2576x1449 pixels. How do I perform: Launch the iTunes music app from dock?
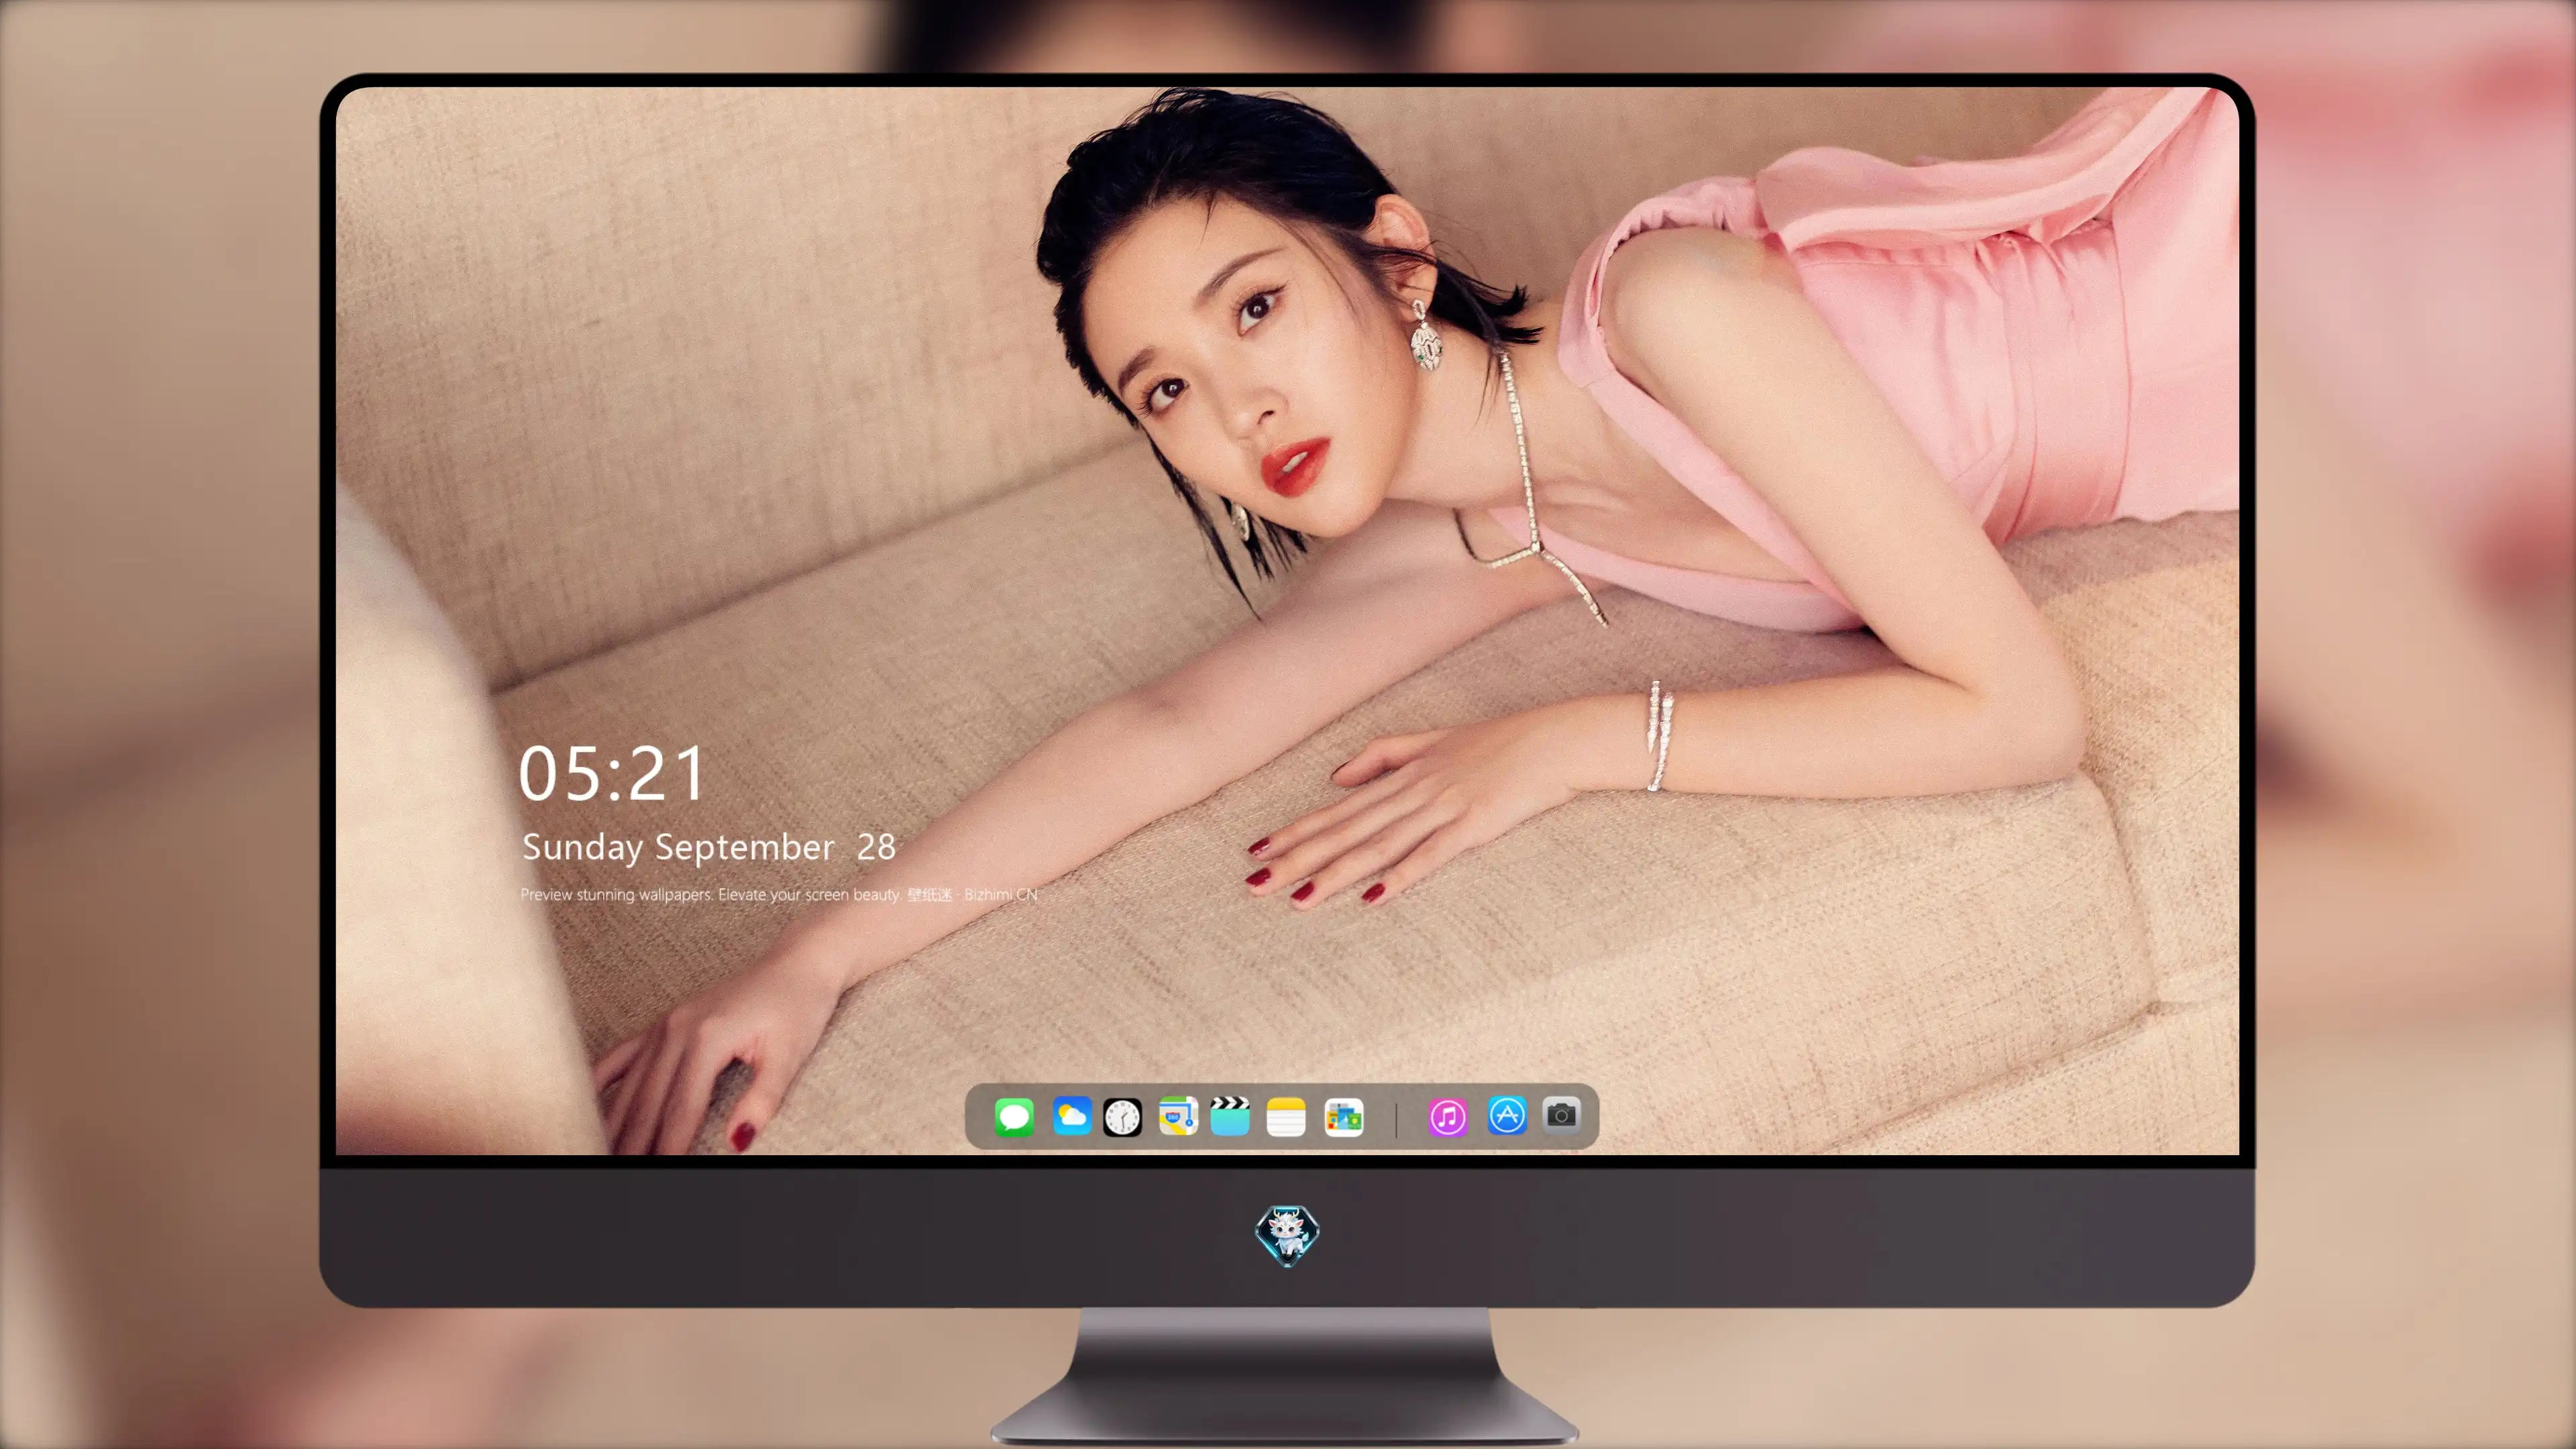(x=1448, y=1117)
